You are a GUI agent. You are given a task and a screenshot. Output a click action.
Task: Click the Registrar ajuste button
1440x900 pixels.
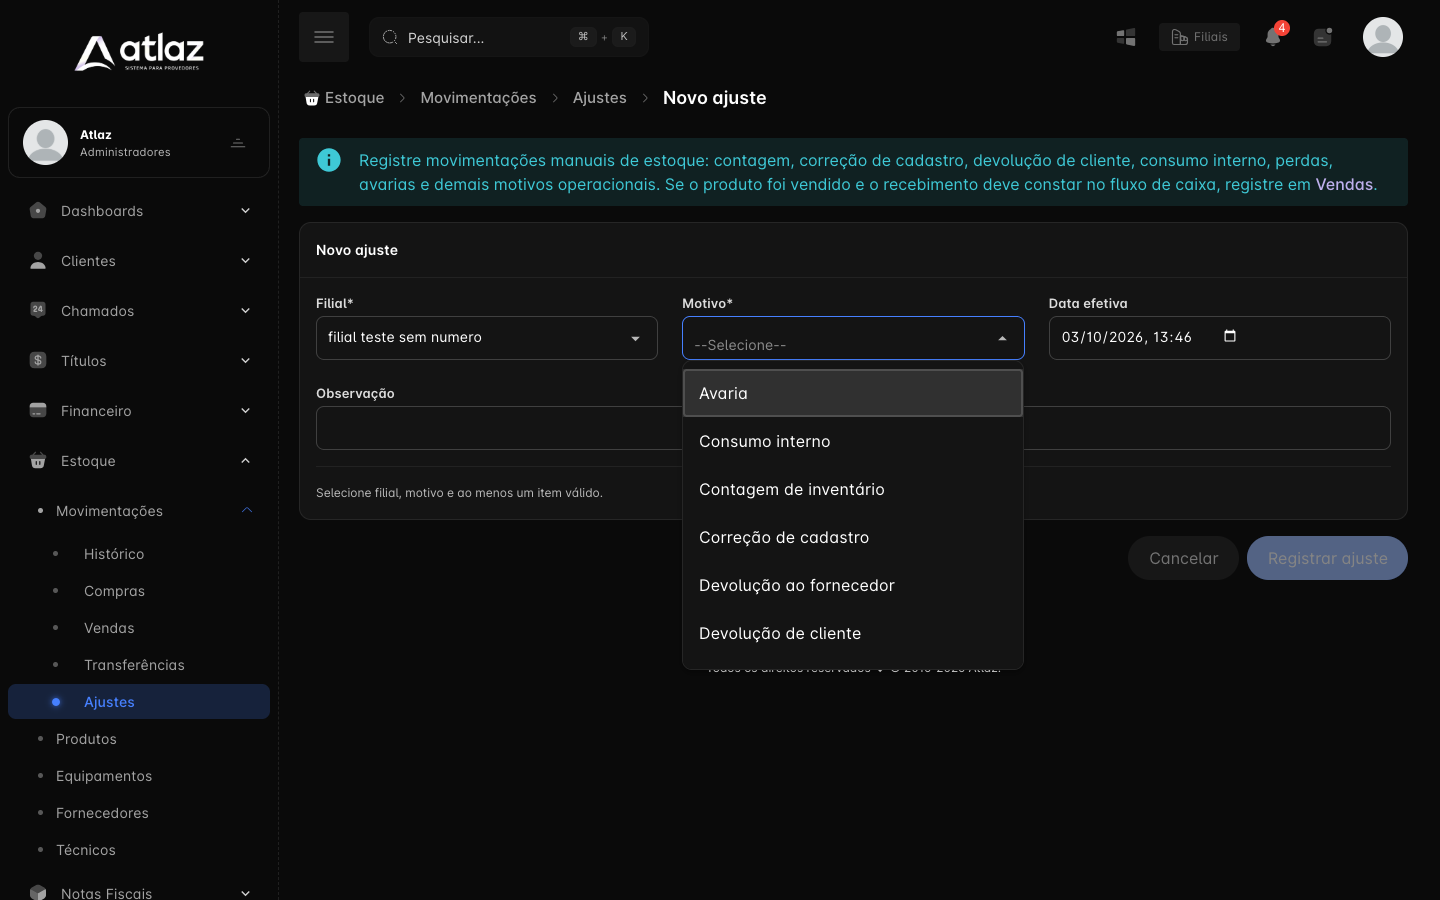coord(1327,558)
